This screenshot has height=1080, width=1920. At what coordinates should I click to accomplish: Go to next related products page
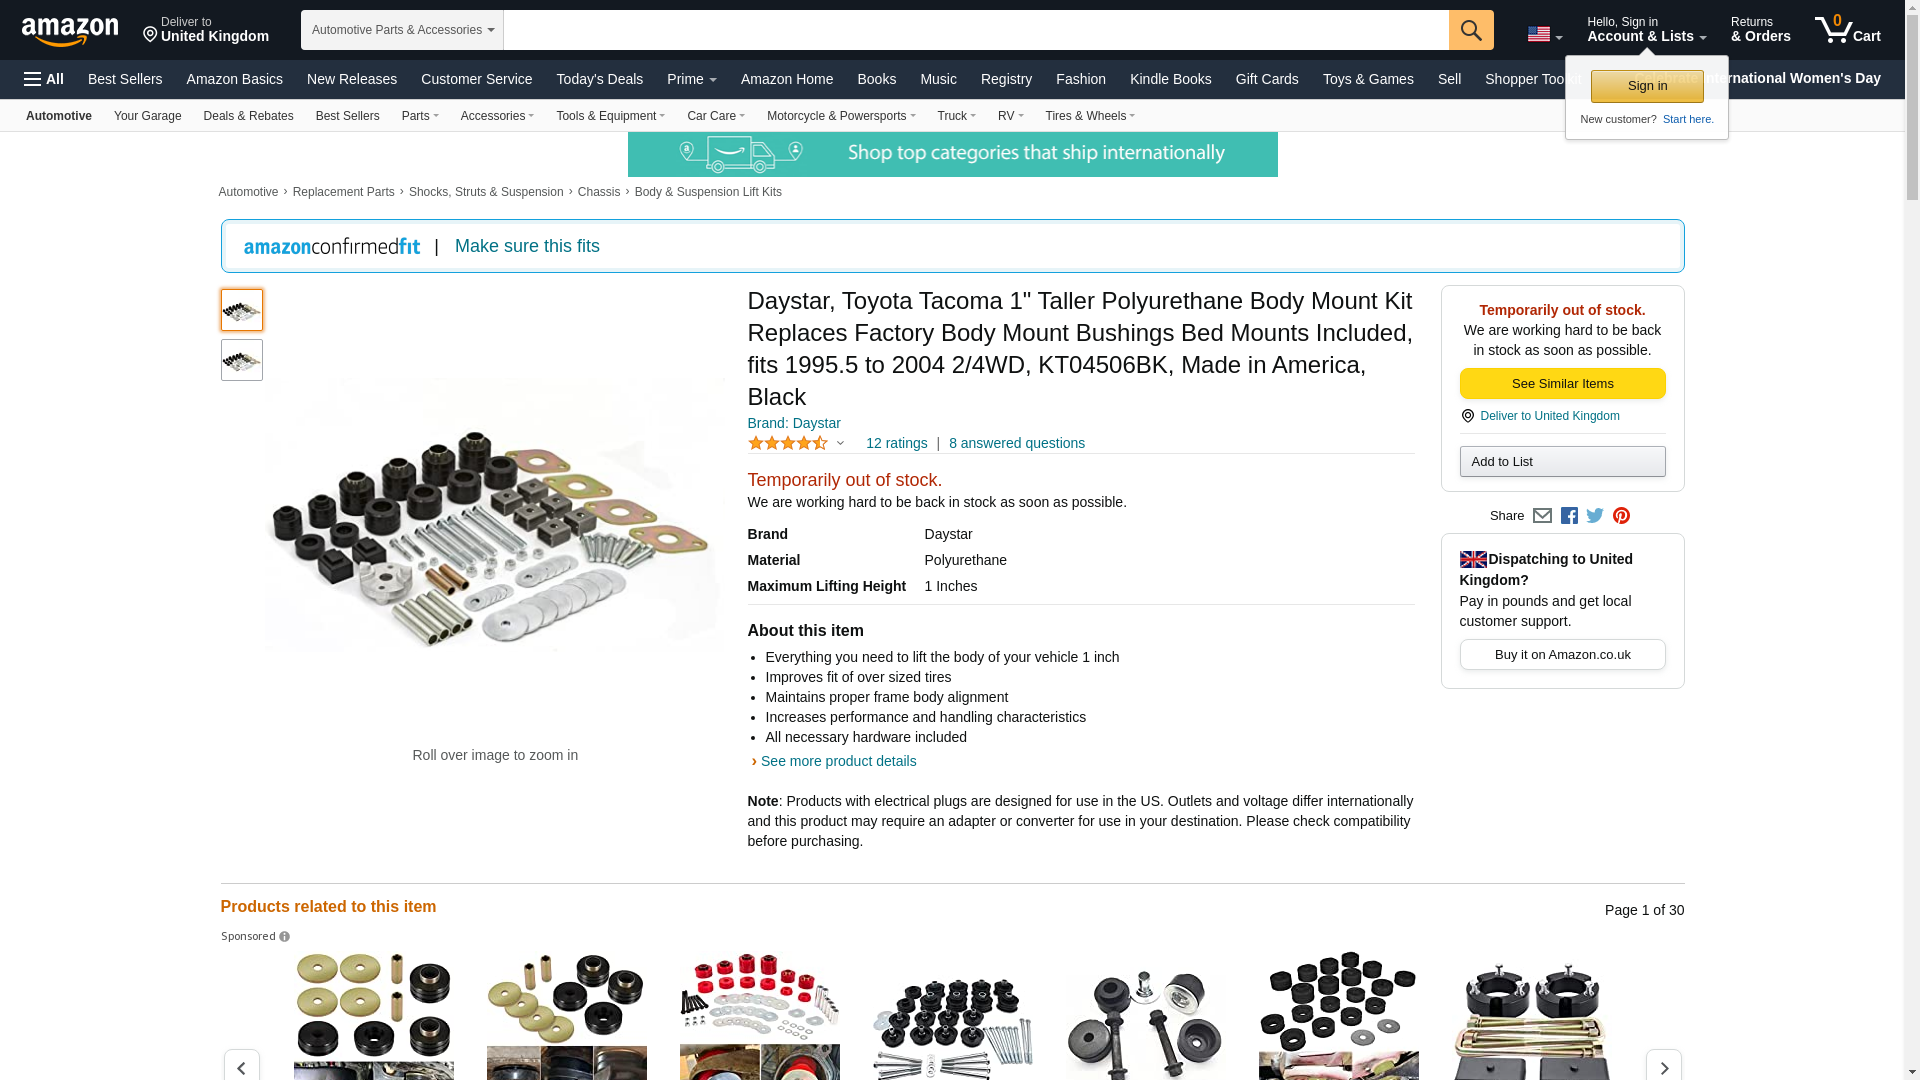[1664, 1067]
